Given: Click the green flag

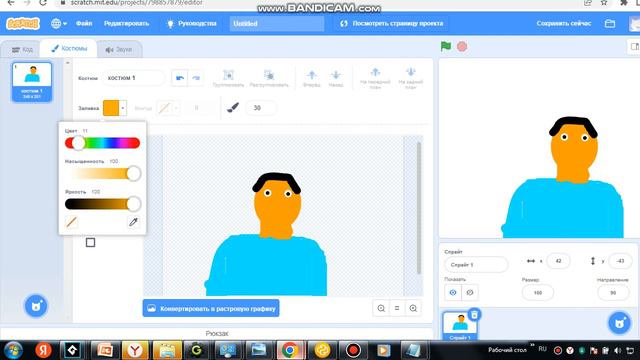Looking at the screenshot, I should [446, 46].
